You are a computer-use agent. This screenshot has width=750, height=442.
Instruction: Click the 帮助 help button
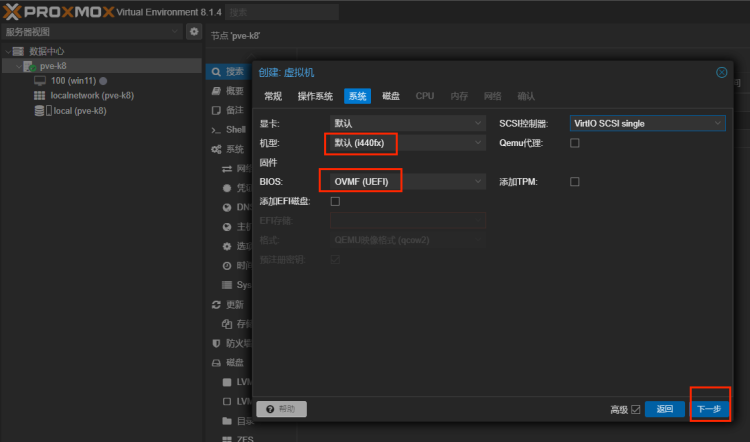(281, 409)
